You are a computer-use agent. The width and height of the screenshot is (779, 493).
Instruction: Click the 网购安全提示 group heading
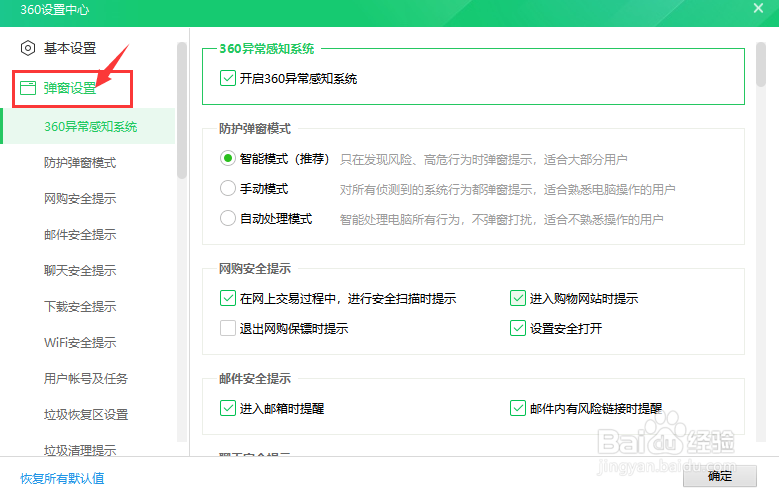pos(255,268)
